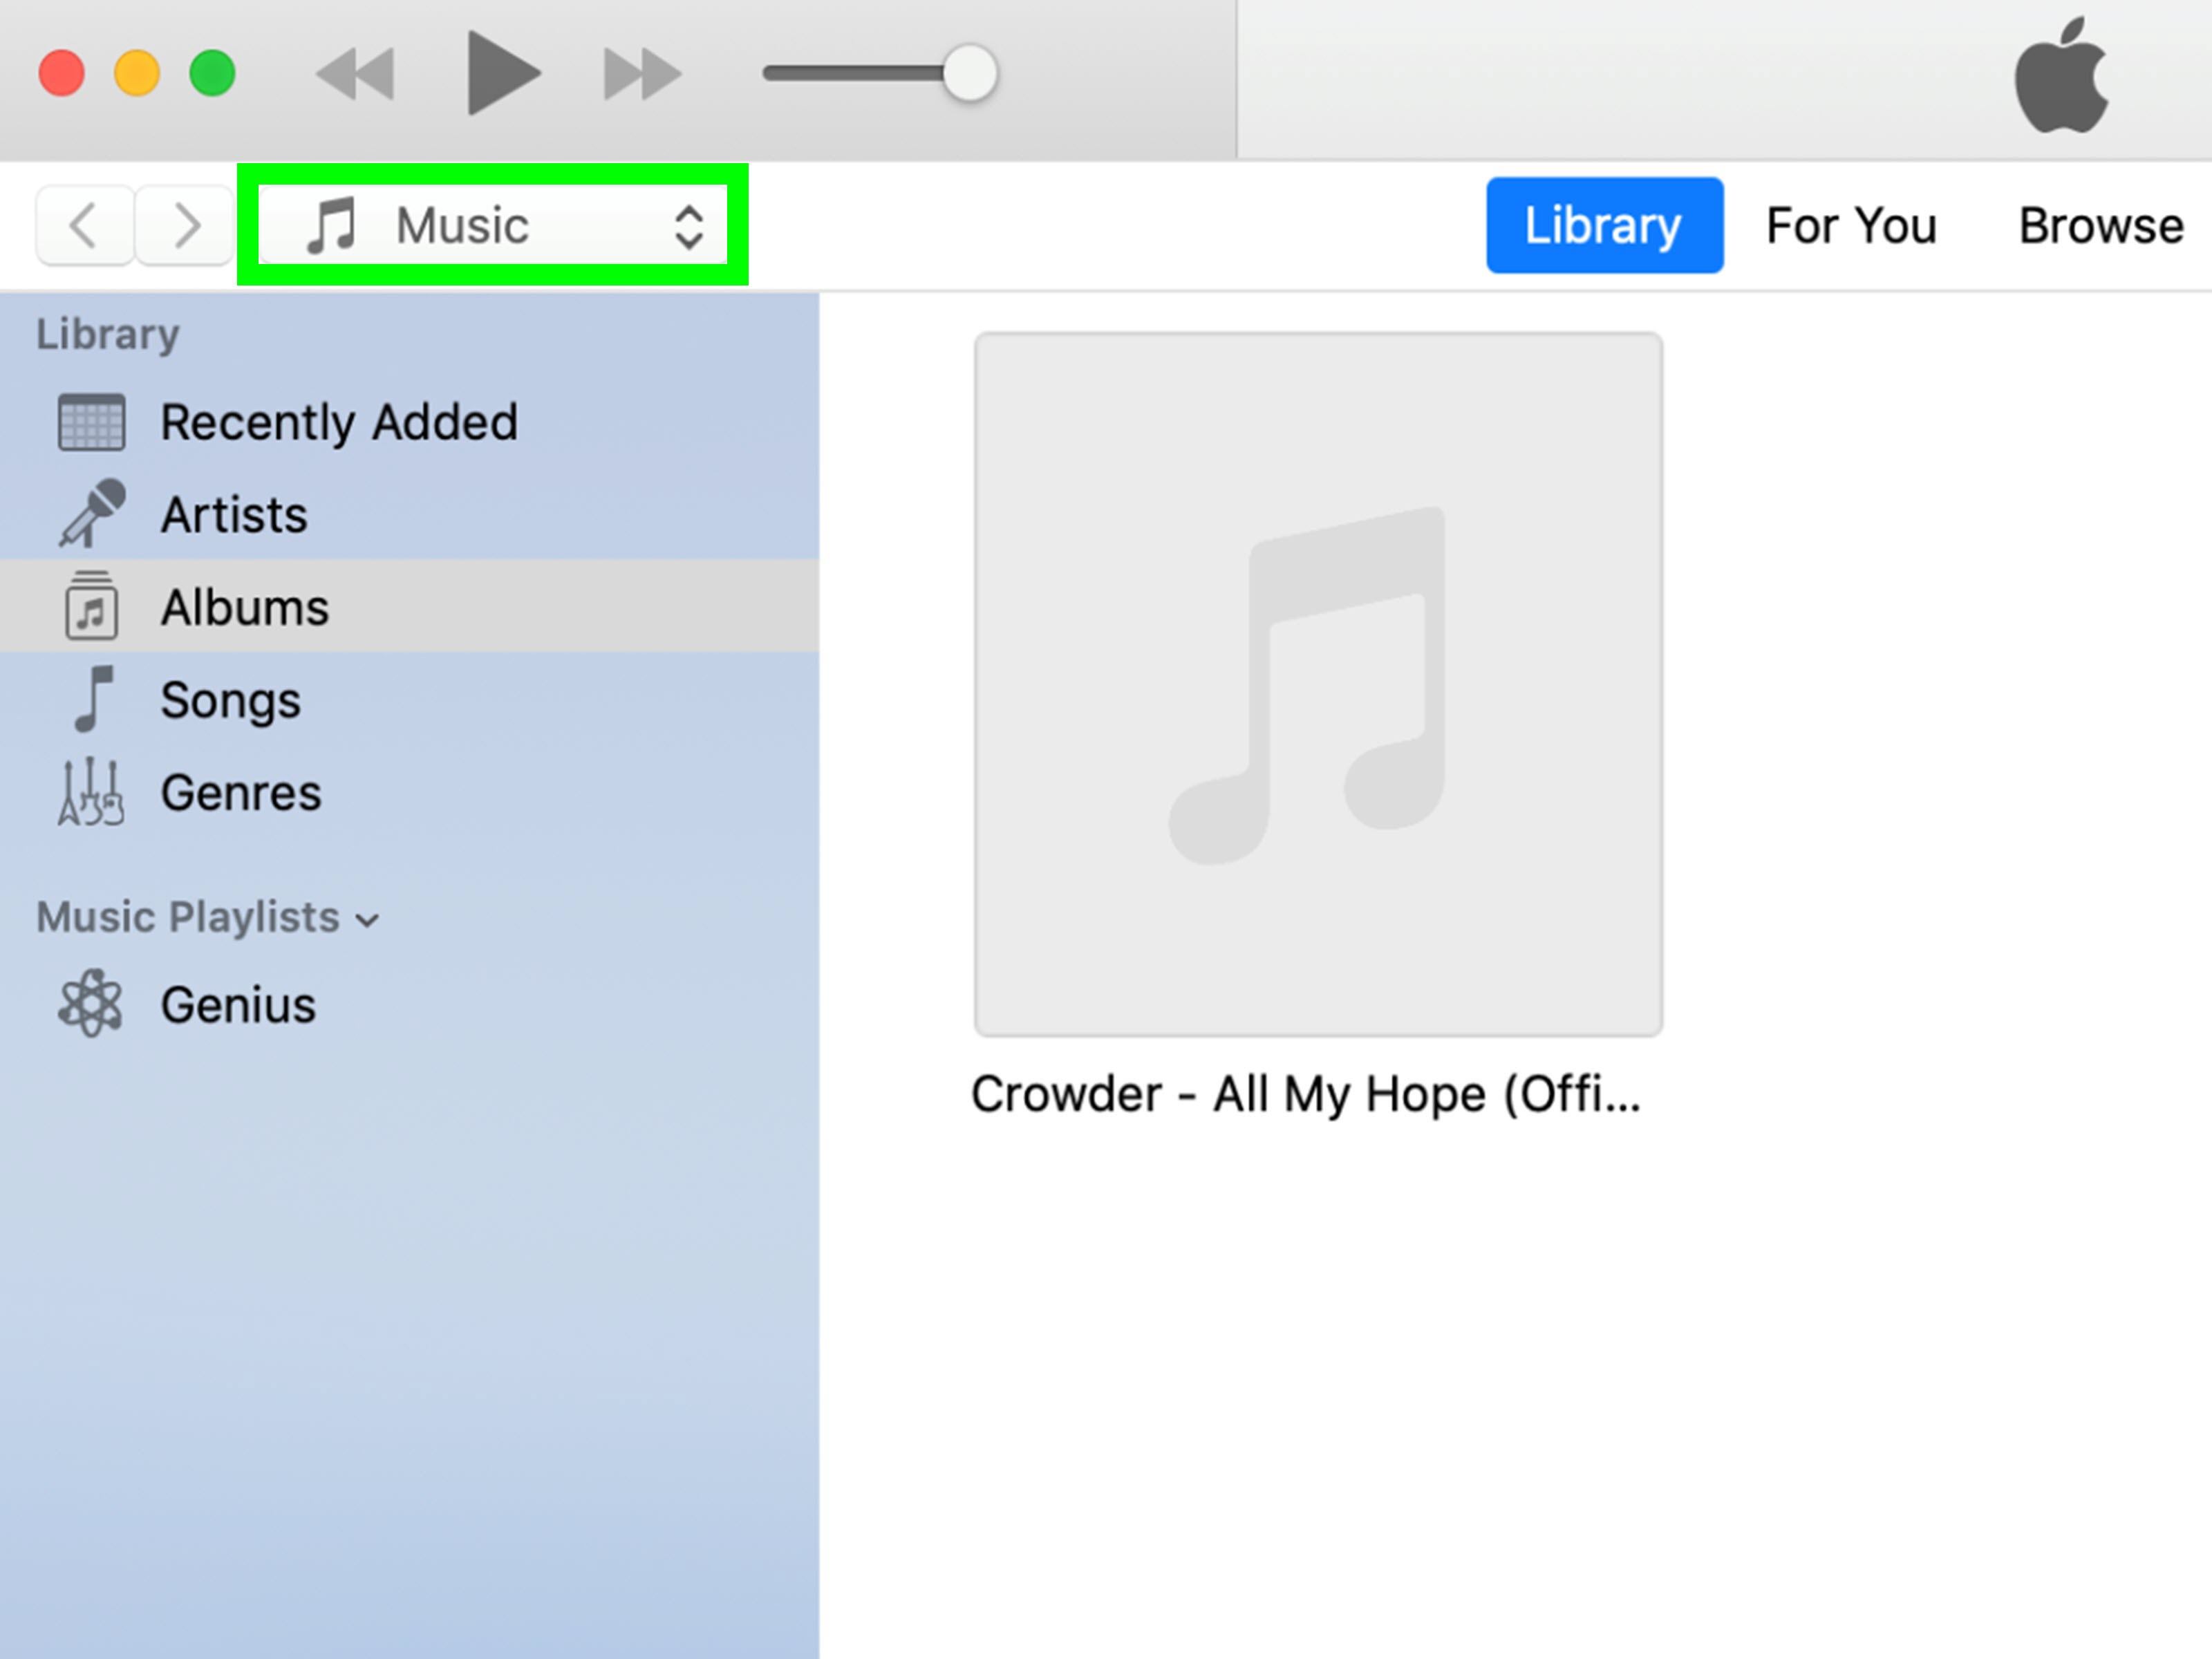Click the music note icon in the media picker
This screenshot has height=1659, width=2212.
(331, 225)
